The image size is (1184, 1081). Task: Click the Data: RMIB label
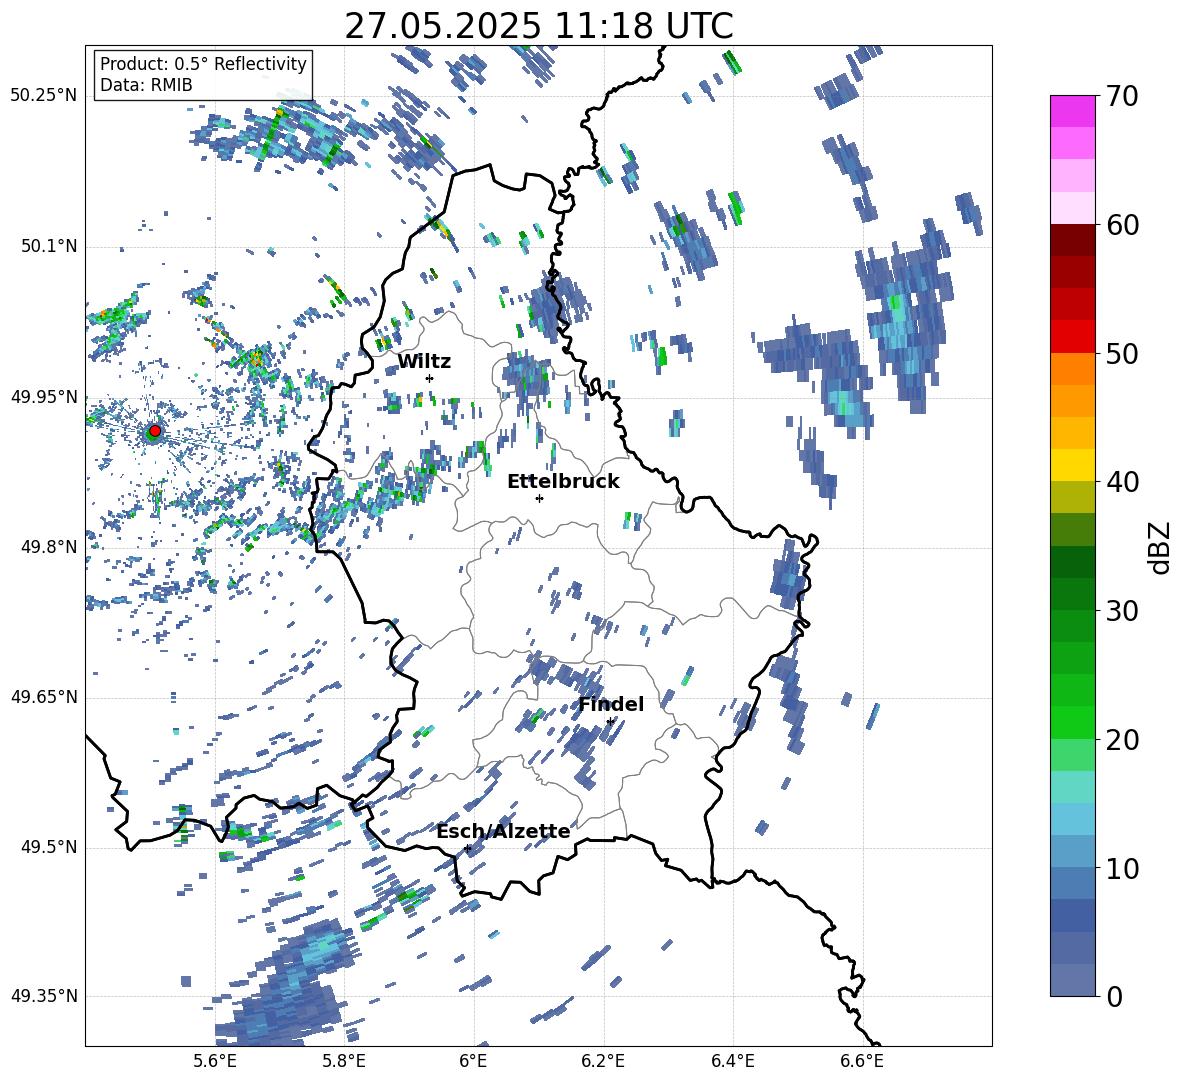coord(146,85)
